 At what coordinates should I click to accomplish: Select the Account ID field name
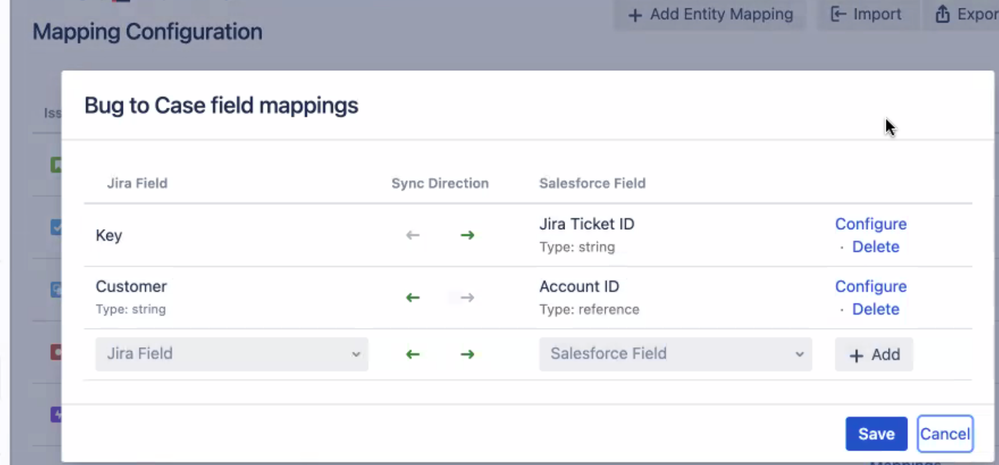click(x=579, y=287)
